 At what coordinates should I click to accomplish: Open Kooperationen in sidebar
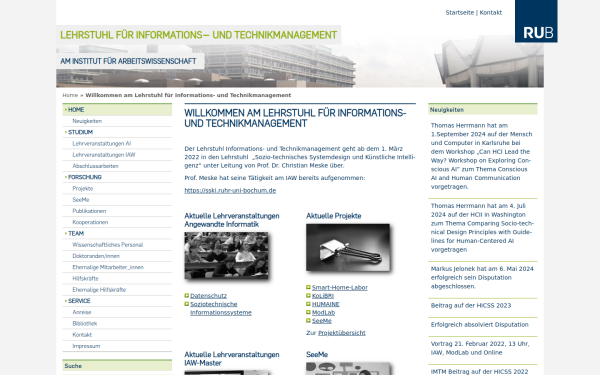click(90, 222)
